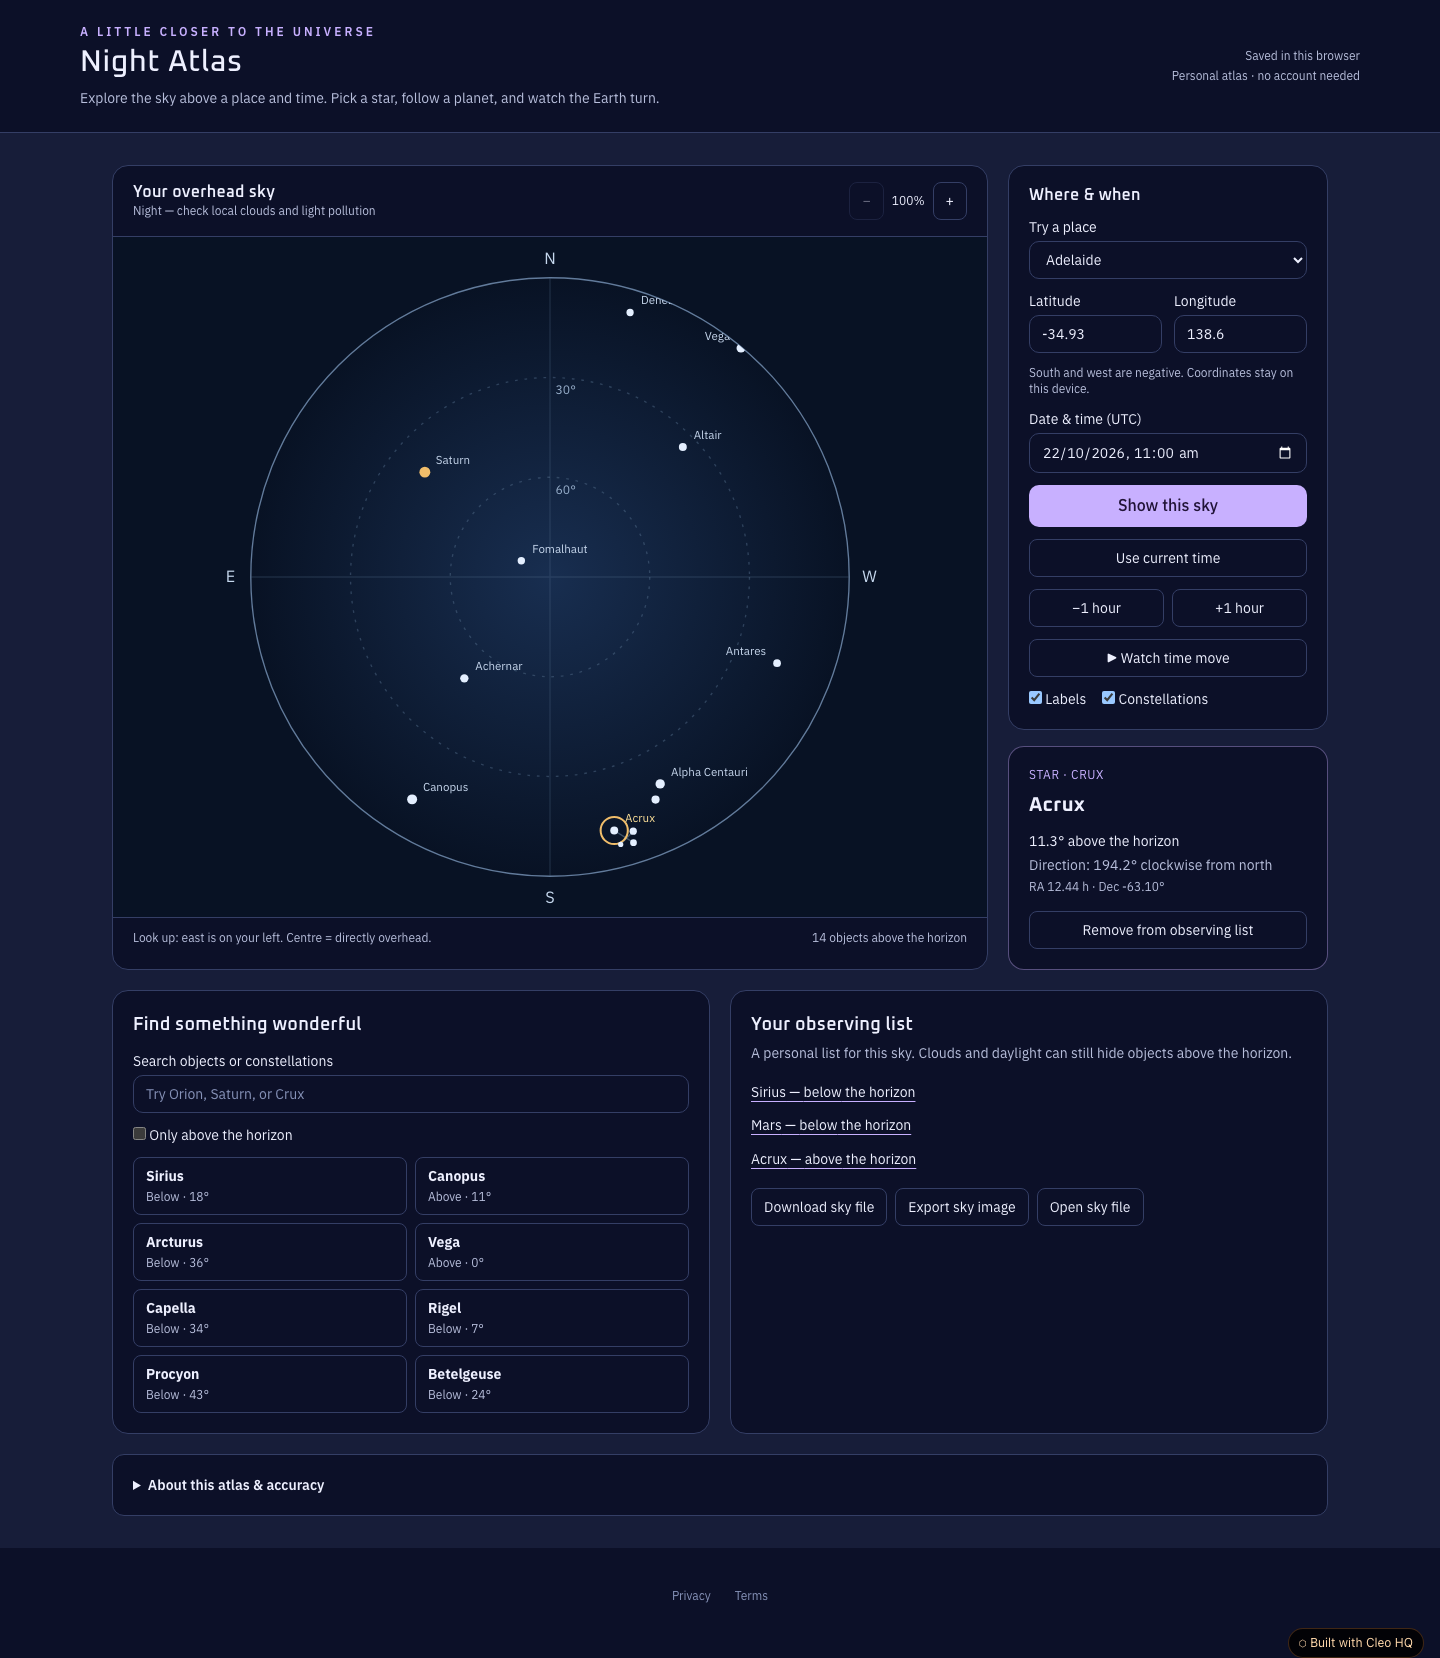Remove Acrux from observing list
This screenshot has width=1440, height=1658.
(1168, 930)
